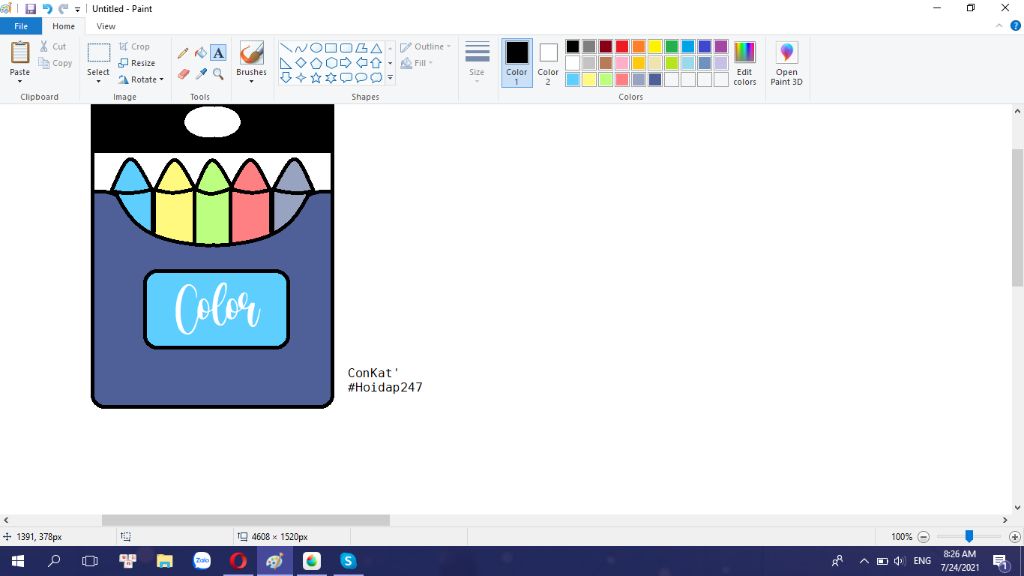The image size is (1024, 576).
Task: Pick the green color swatch
Action: tap(671, 46)
